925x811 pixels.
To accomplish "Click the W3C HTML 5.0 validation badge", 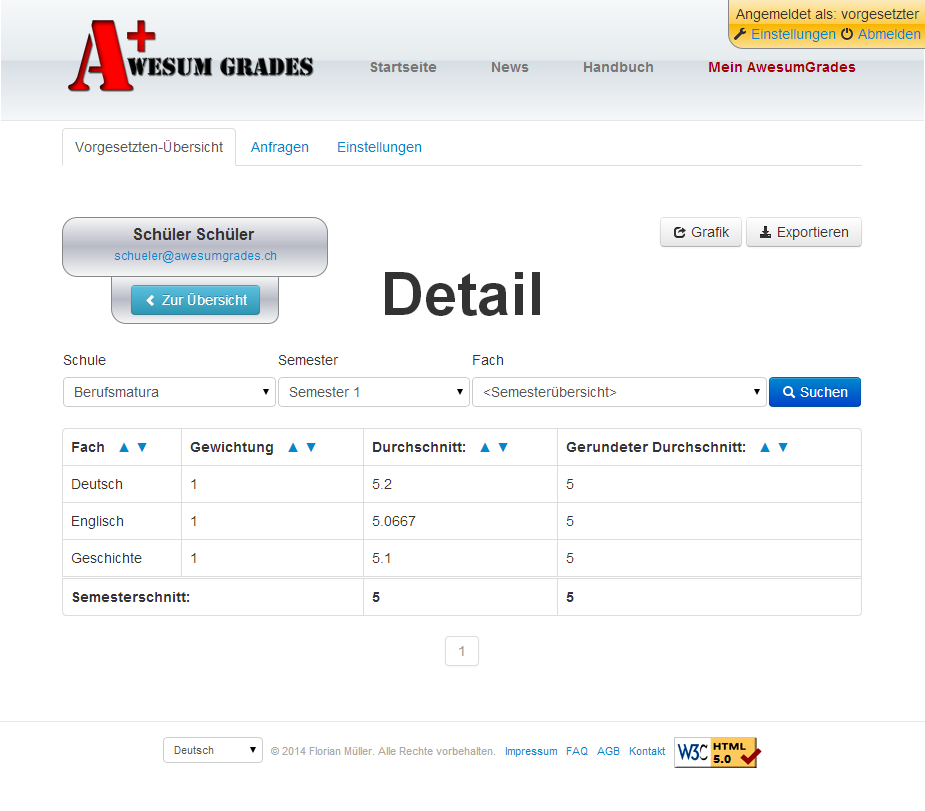I will pos(718,752).
